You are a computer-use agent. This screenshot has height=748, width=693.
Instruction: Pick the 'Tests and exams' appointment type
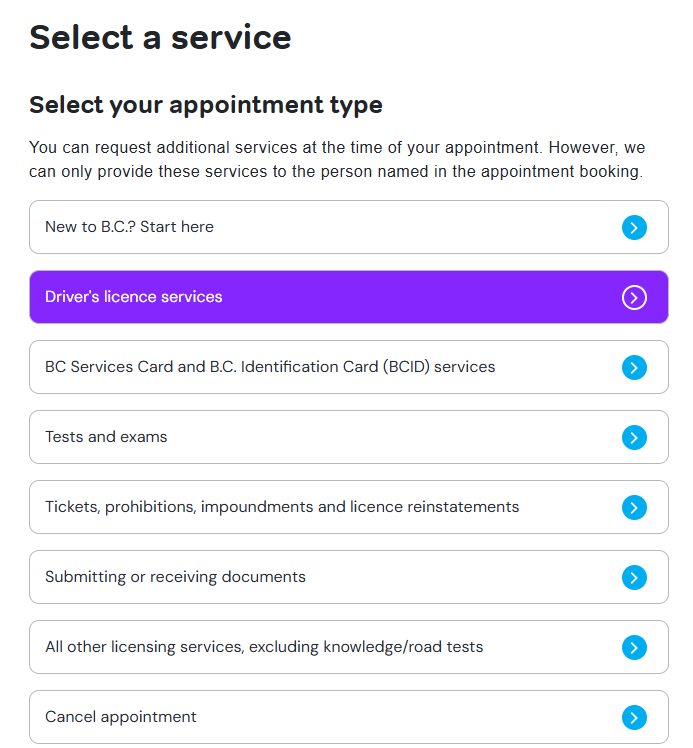pos(106,437)
